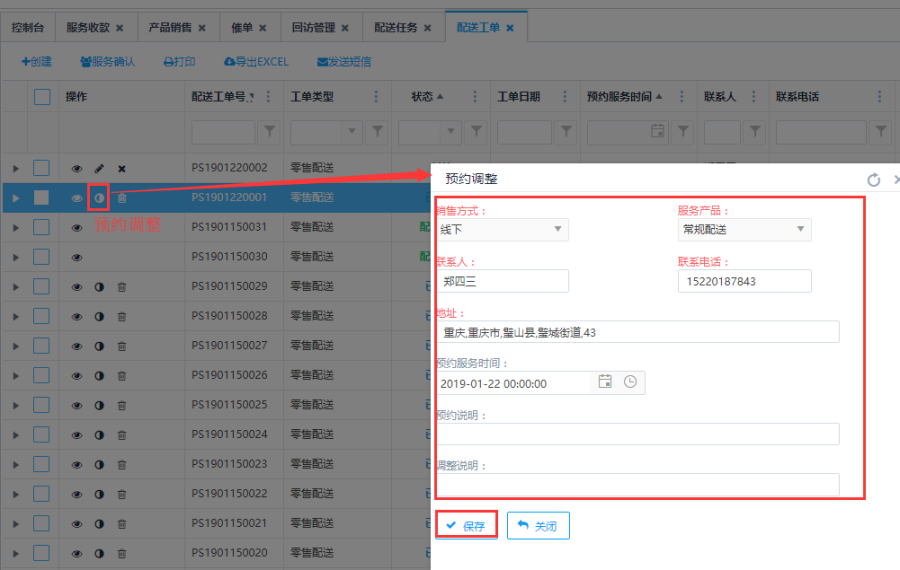900x570 pixels.
Task: Tick the checkbox for row PS1901150030
Action: 42,257
